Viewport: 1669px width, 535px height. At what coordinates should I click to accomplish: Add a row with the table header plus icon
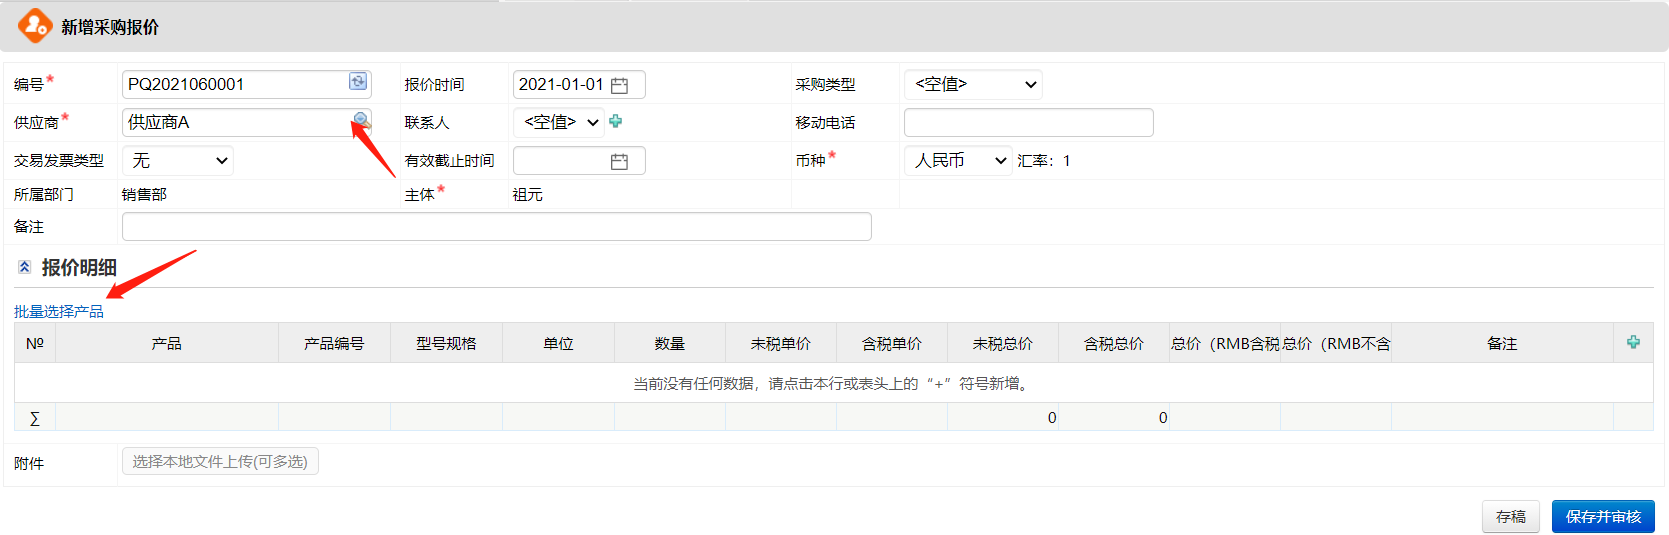coord(1633,342)
